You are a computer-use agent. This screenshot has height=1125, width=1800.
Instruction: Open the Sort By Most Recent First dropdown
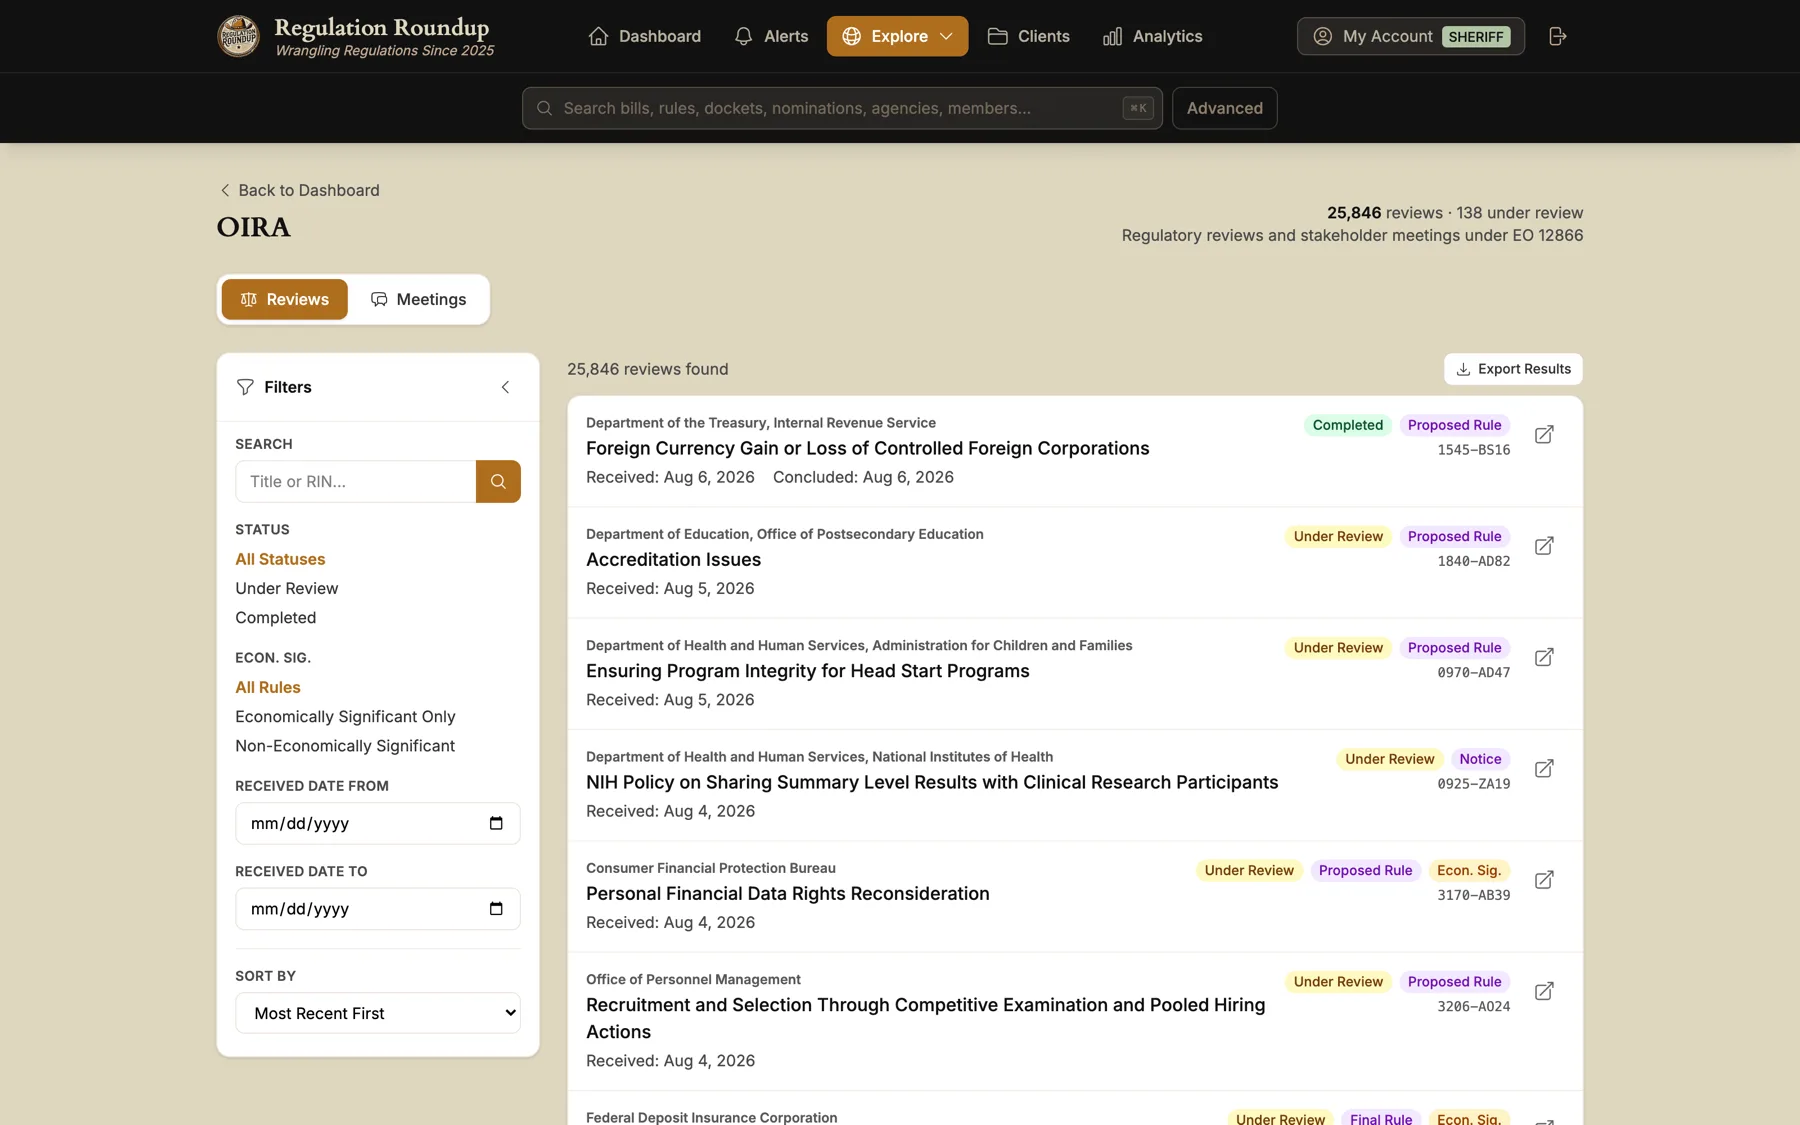coord(378,1013)
